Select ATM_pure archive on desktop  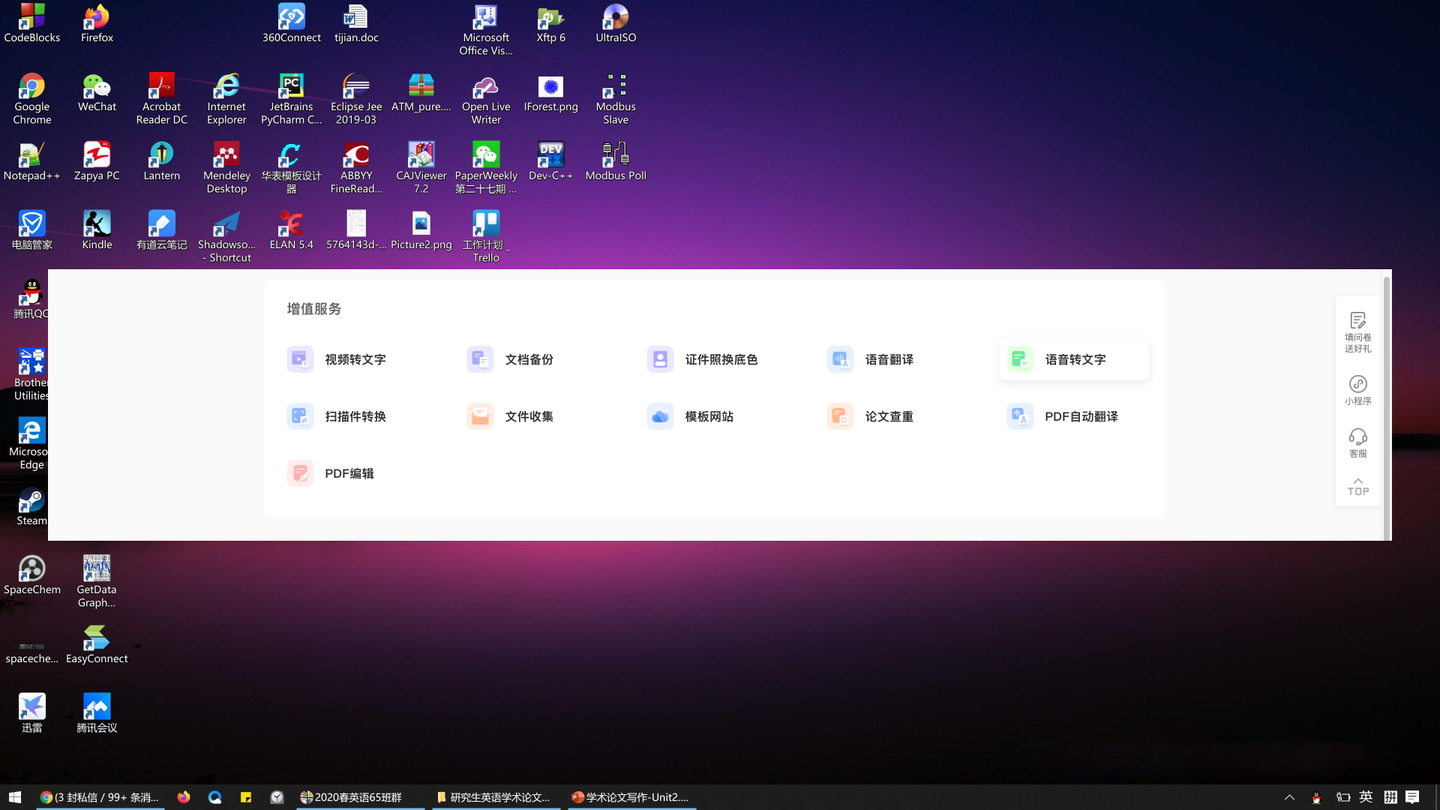click(x=421, y=93)
